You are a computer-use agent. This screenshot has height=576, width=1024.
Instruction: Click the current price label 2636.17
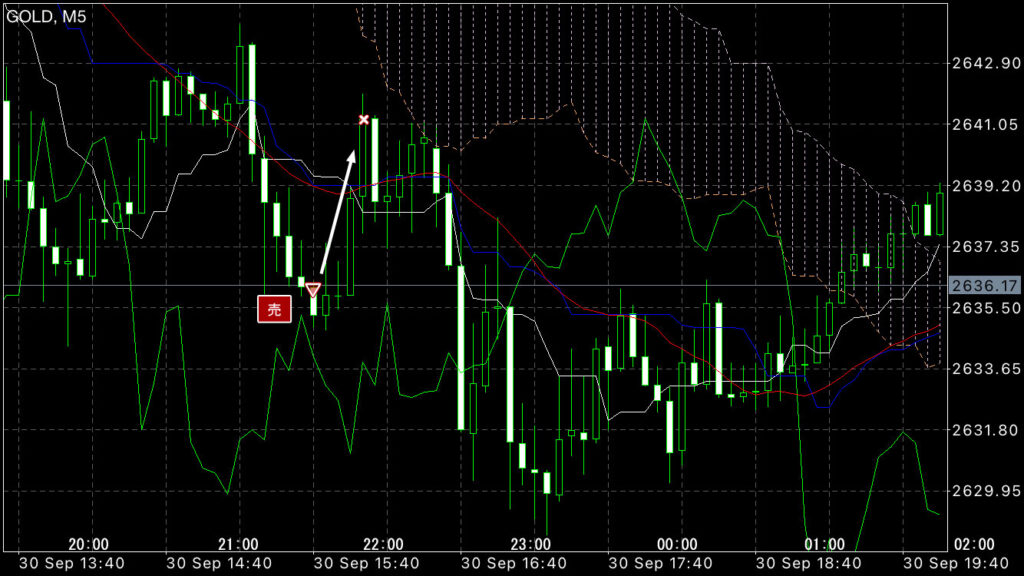point(984,285)
